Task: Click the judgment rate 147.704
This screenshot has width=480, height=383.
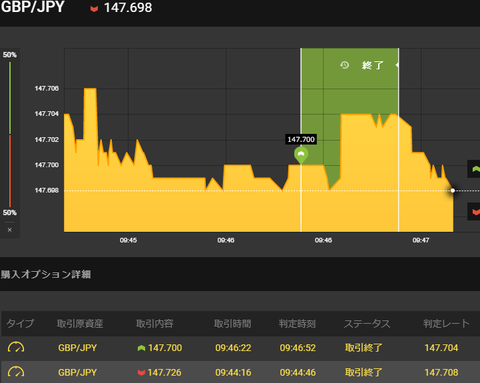Action: point(441,348)
